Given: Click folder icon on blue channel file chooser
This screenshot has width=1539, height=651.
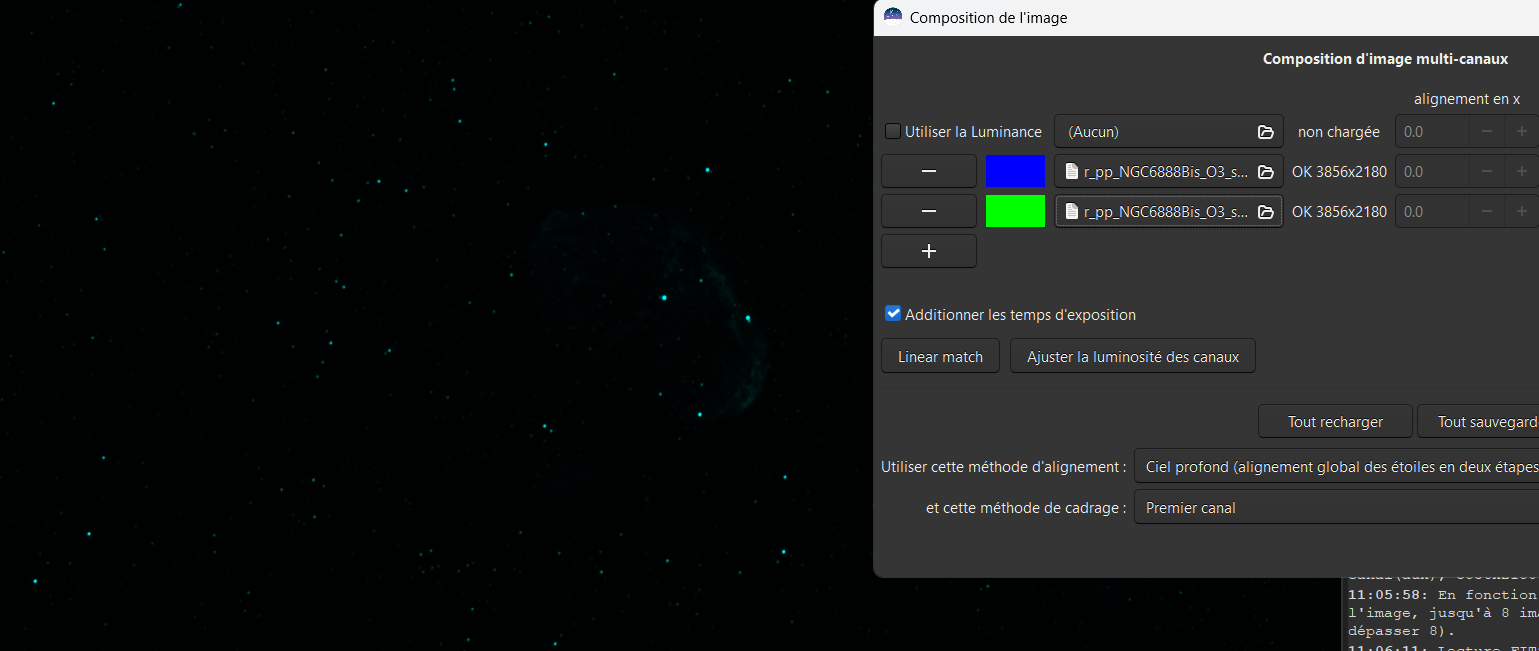Looking at the screenshot, I should click(1265, 172).
